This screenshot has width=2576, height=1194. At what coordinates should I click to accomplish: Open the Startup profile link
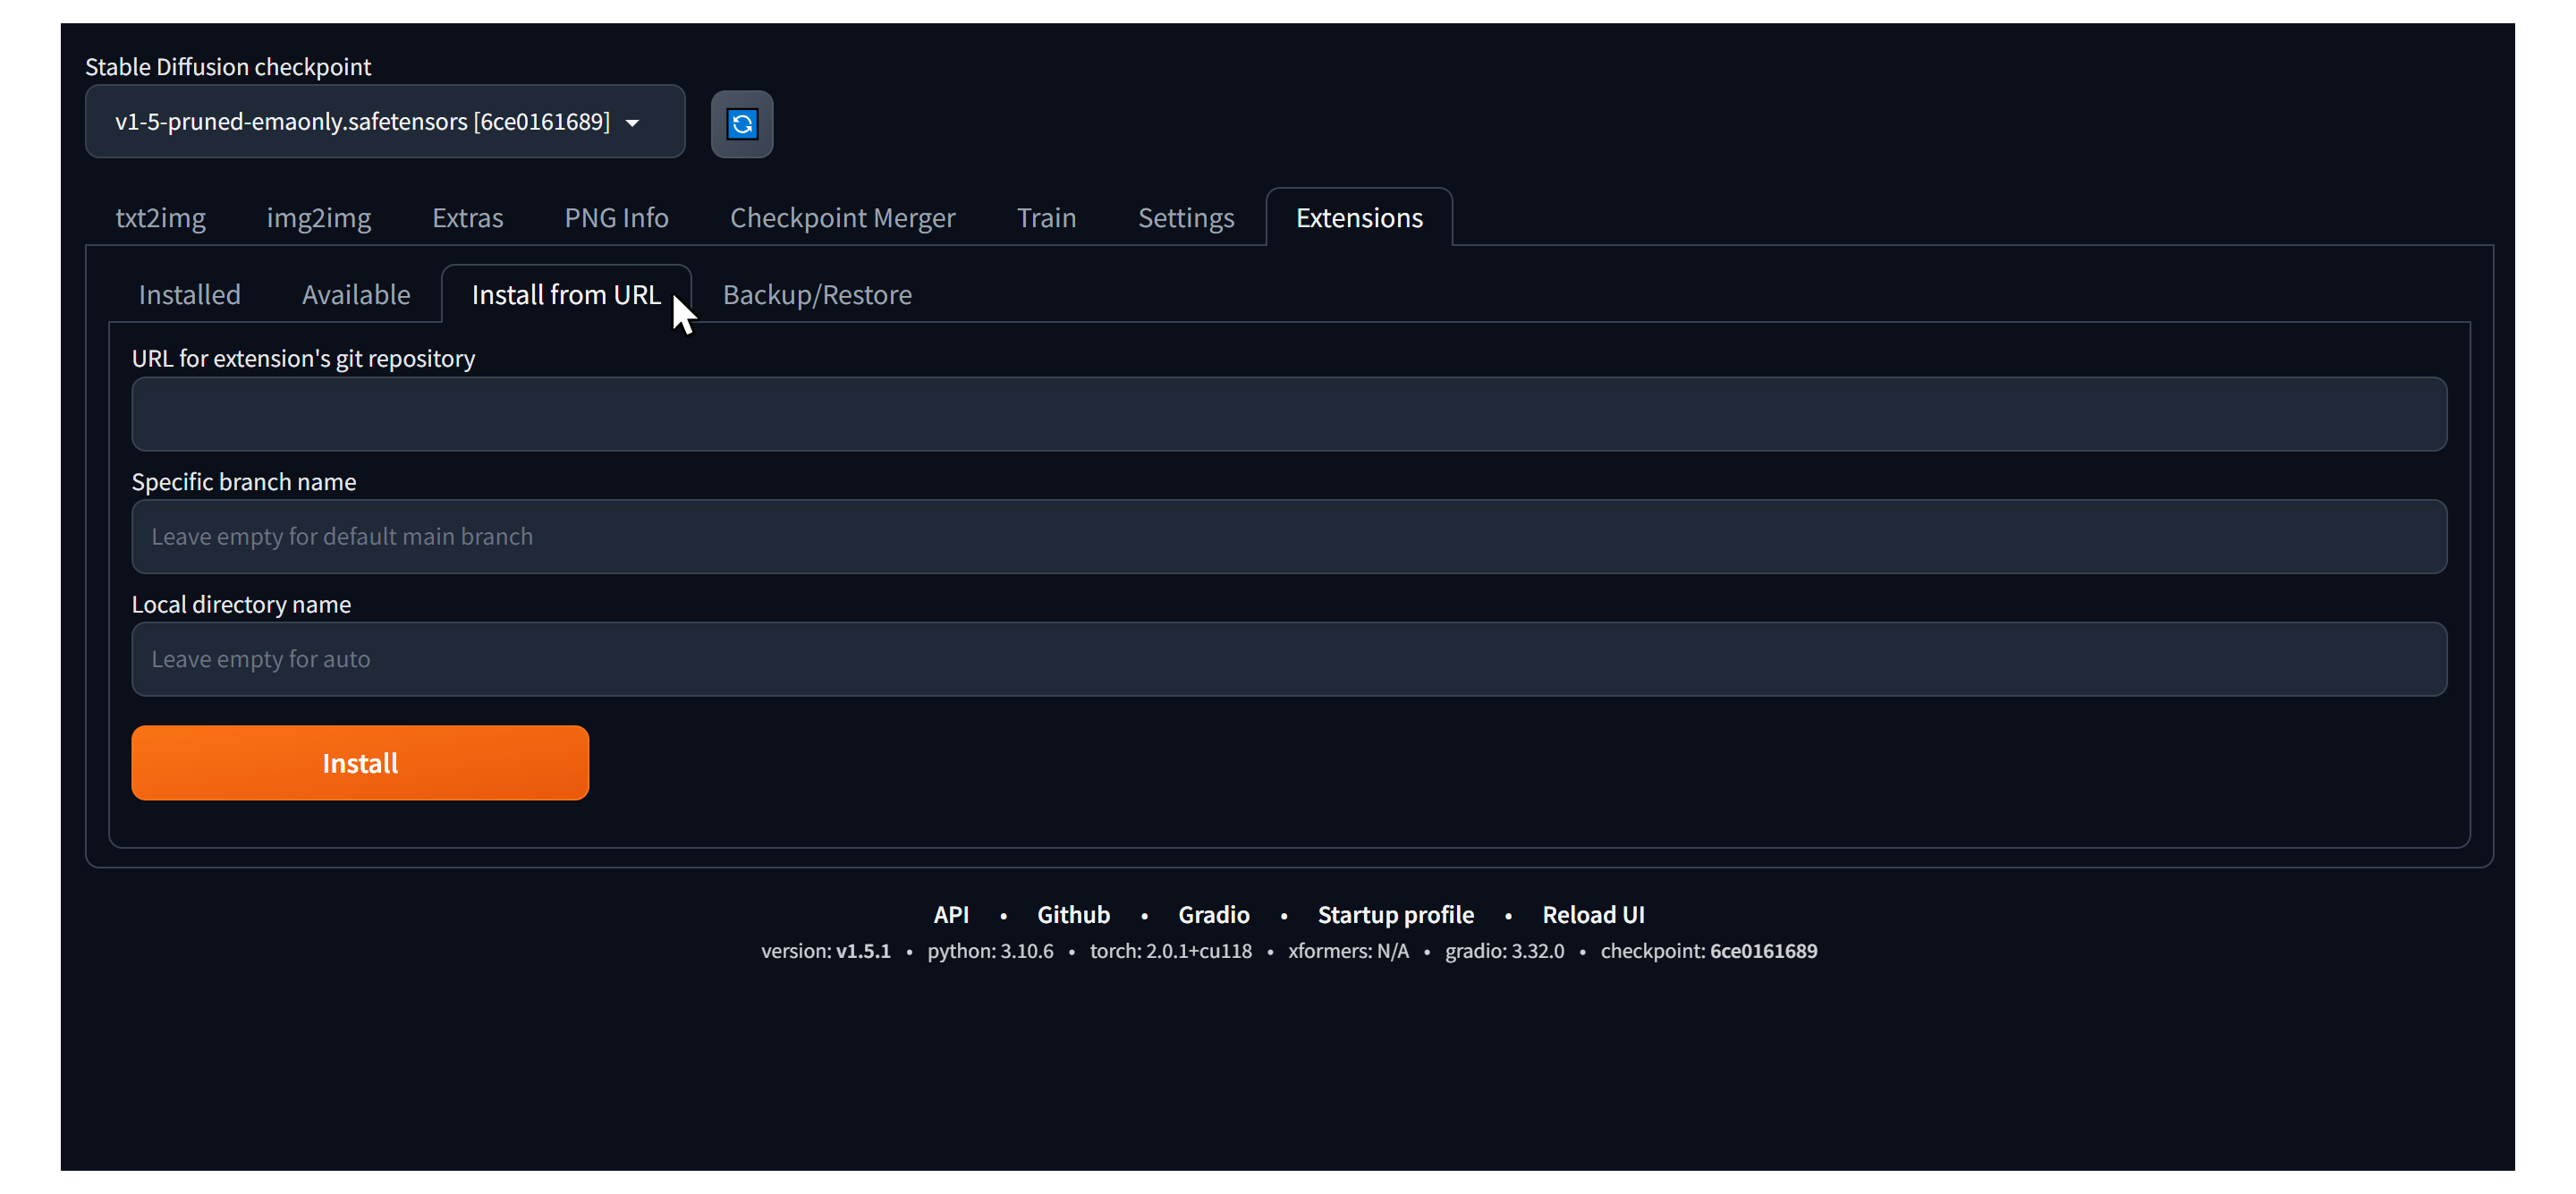(1396, 915)
